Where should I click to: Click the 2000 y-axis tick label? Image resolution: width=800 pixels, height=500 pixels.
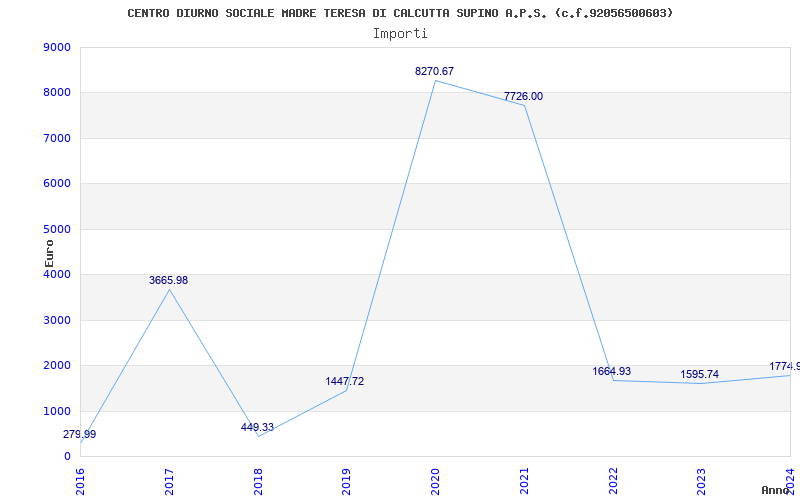(57, 366)
